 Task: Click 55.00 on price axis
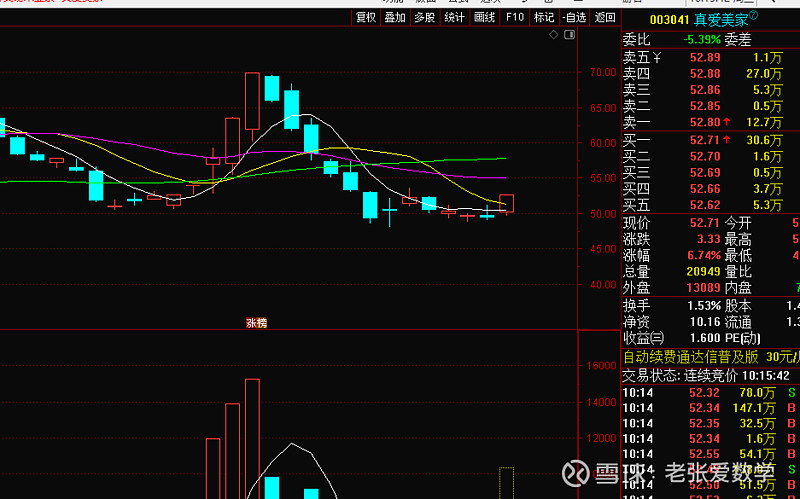coord(604,178)
